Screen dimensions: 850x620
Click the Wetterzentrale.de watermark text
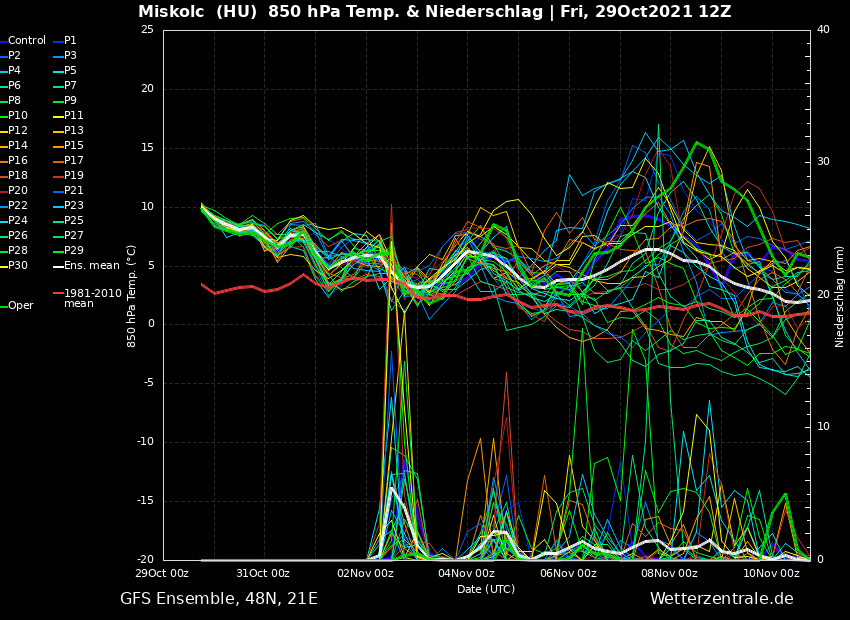pos(721,599)
